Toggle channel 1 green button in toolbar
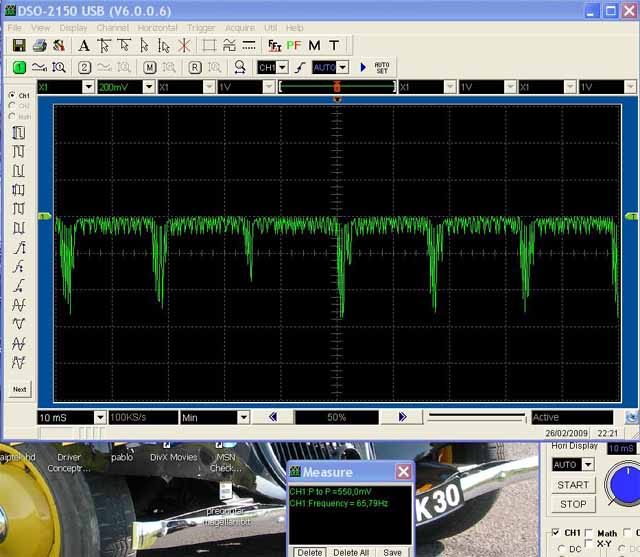Image resolution: width=640 pixels, height=557 pixels. (x=19, y=67)
